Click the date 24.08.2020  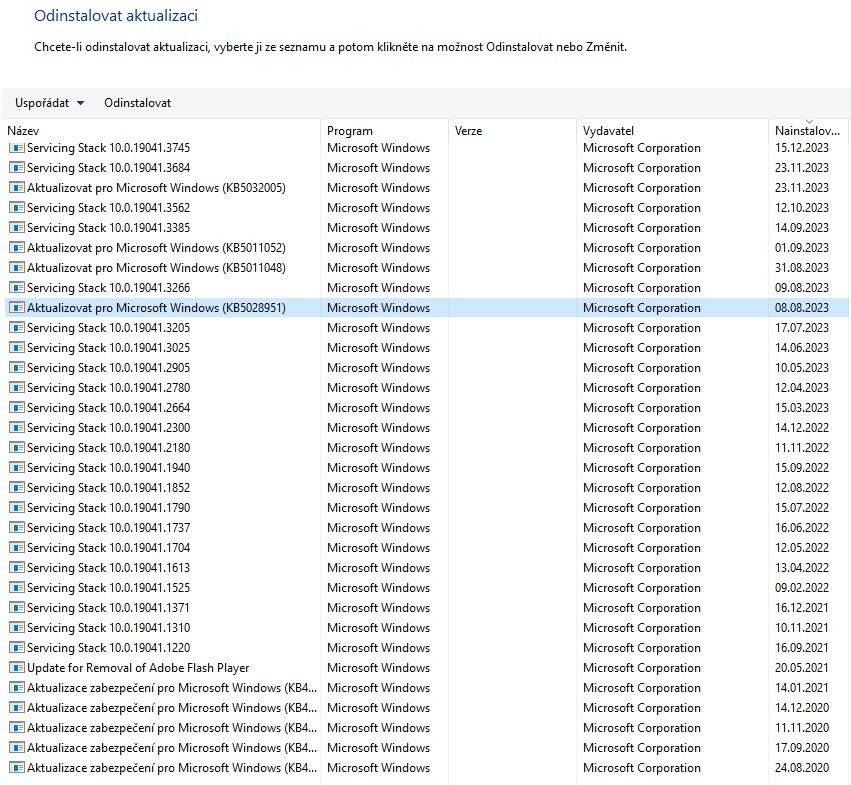[x=802, y=768]
